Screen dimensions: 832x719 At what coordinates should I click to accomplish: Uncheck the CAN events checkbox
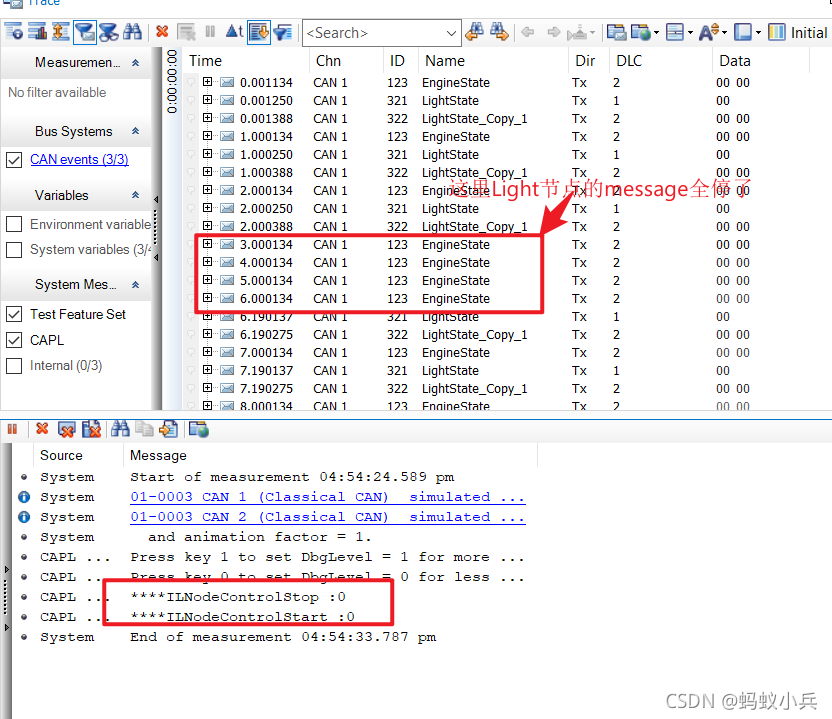click(14, 160)
